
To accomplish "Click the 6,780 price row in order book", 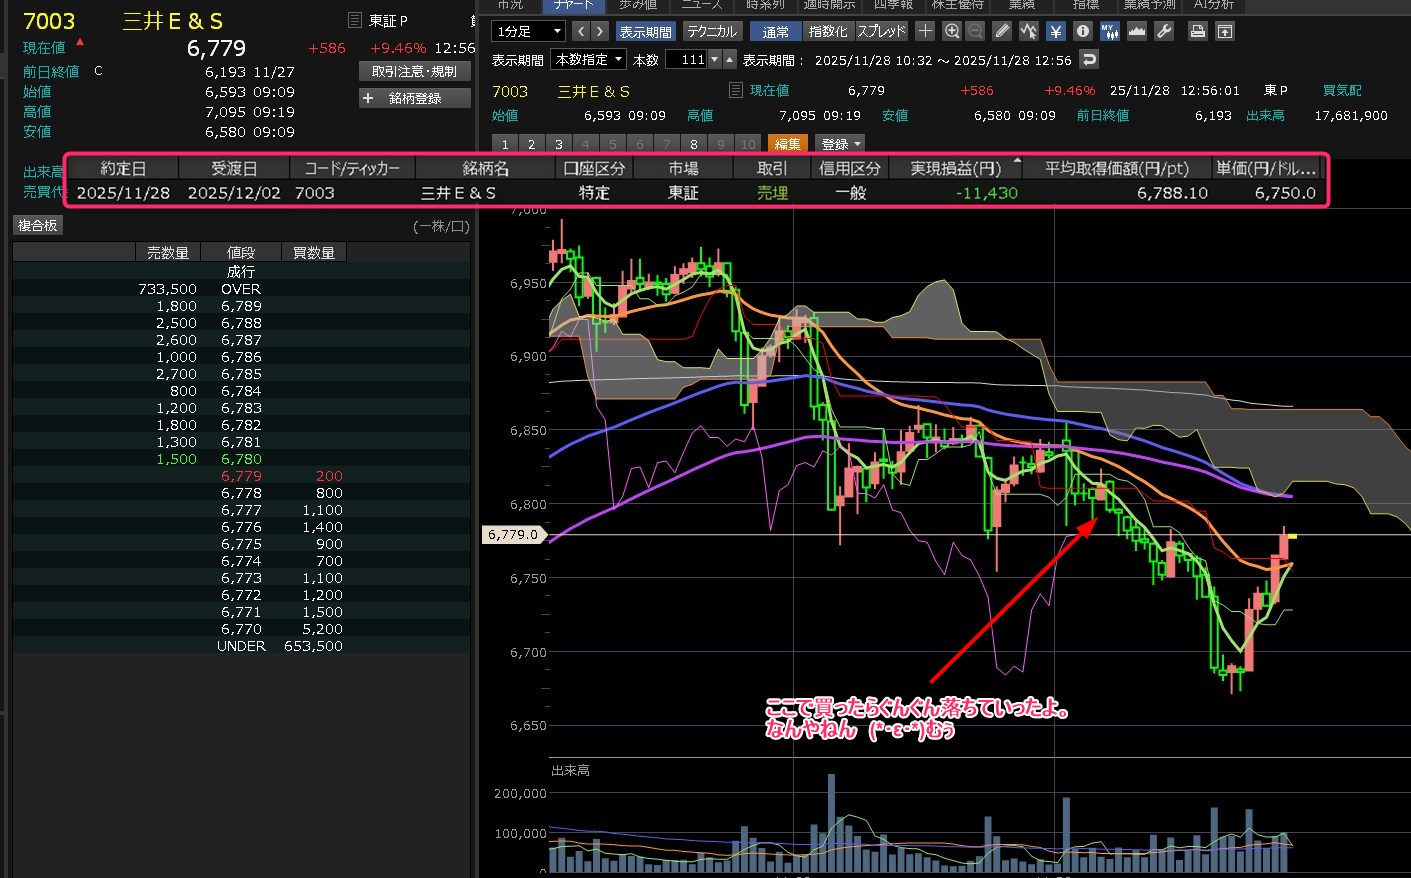I will [x=241, y=459].
